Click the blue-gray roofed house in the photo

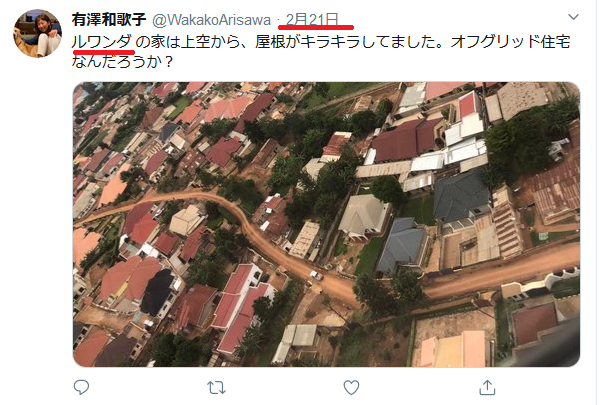tap(401, 245)
